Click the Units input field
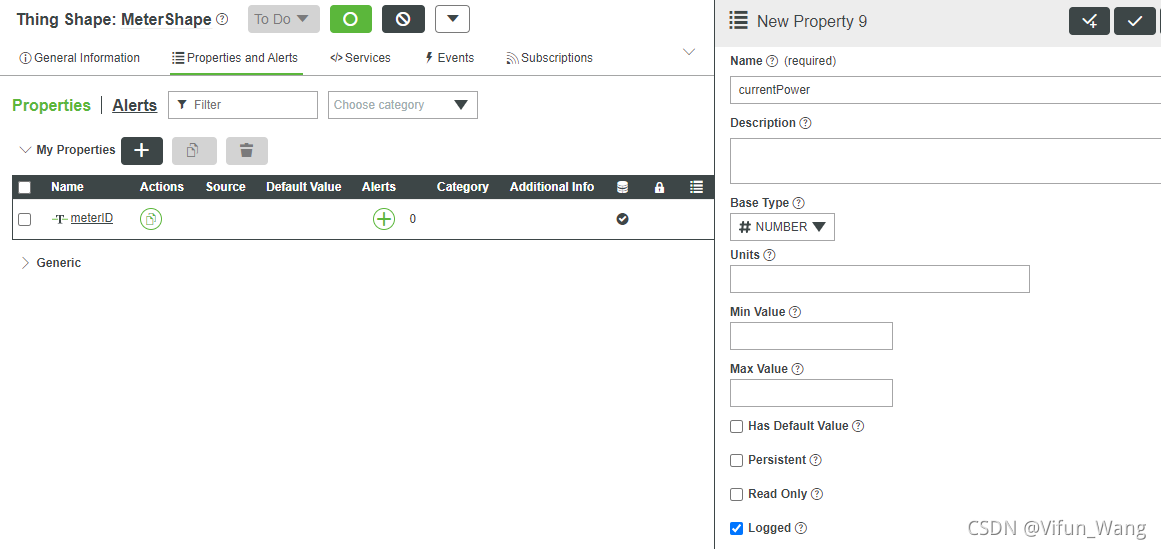 880,279
